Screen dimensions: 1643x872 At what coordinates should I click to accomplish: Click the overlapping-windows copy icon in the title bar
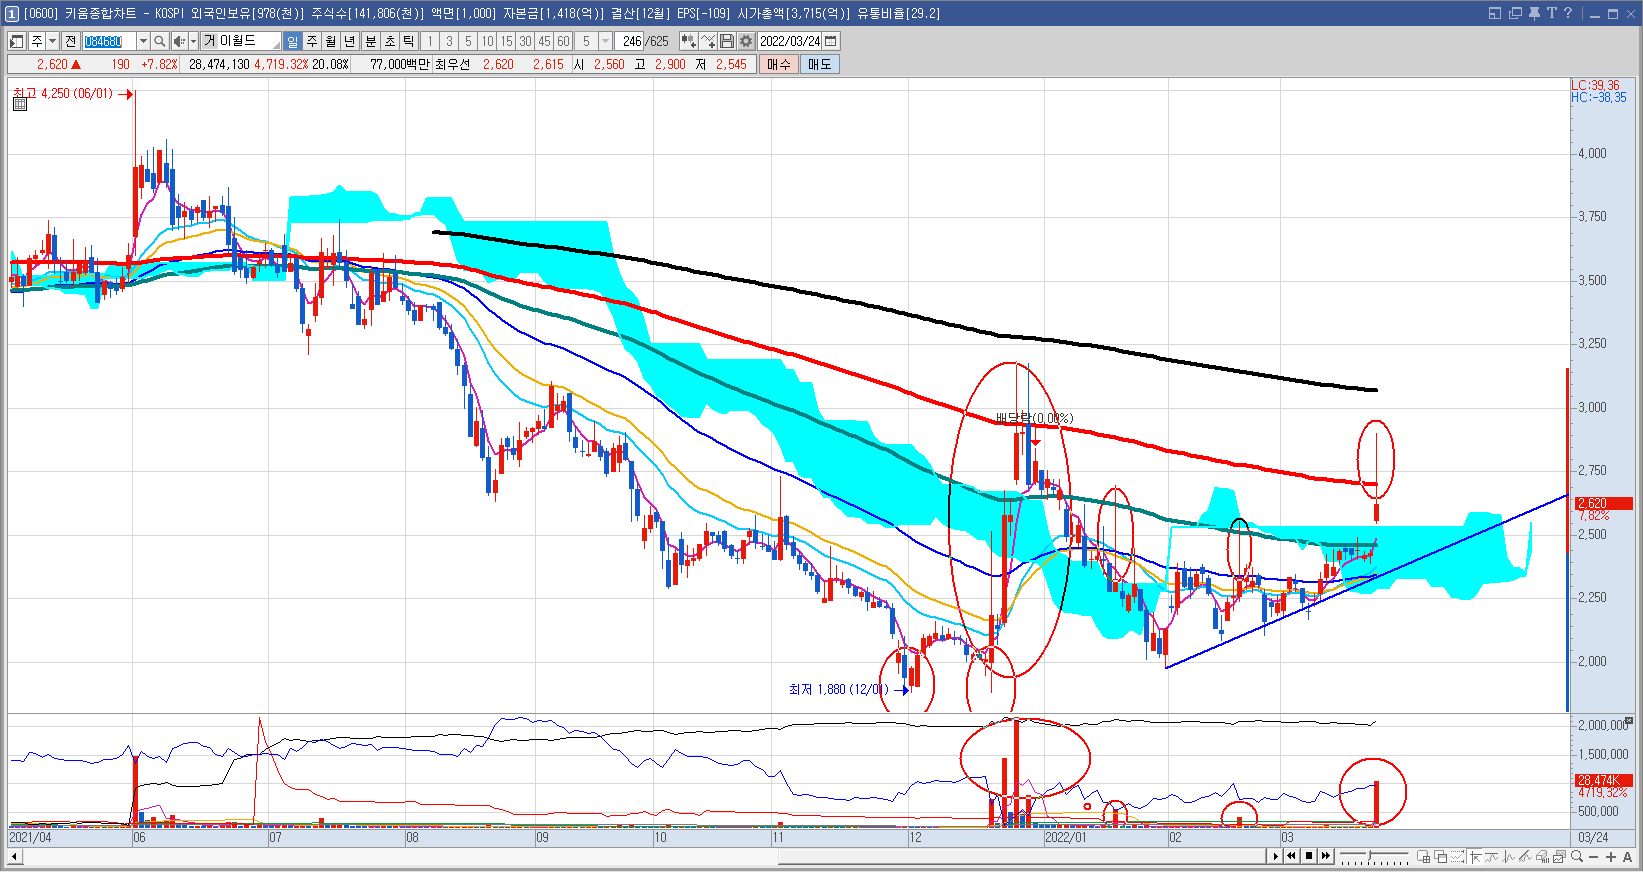(1515, 13)
